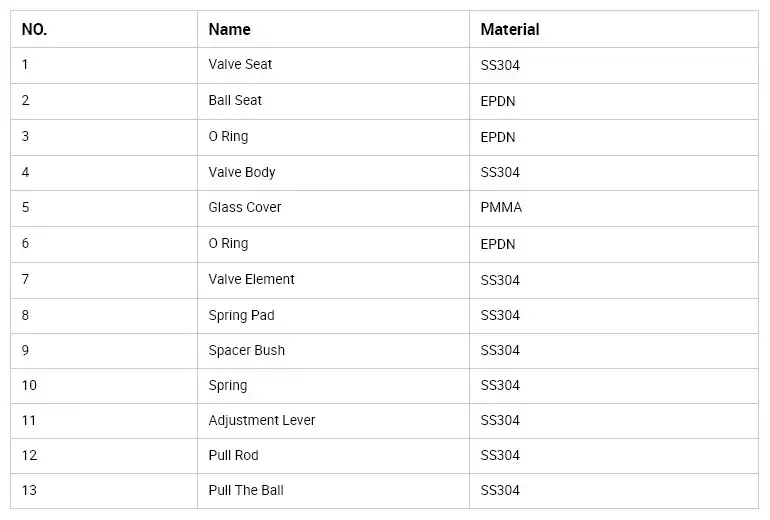Click the "Pull The Ball" cell

(246, 491)
